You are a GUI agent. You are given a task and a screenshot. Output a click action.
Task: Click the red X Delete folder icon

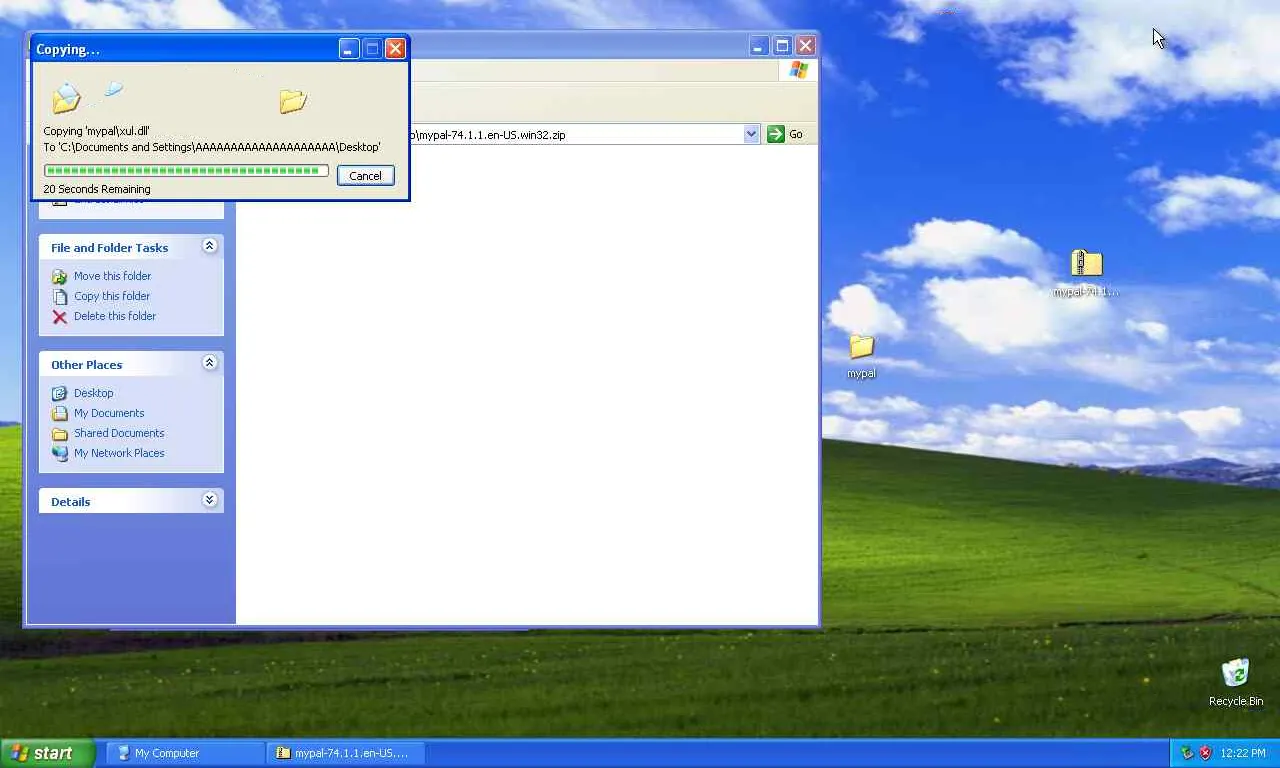59,317
